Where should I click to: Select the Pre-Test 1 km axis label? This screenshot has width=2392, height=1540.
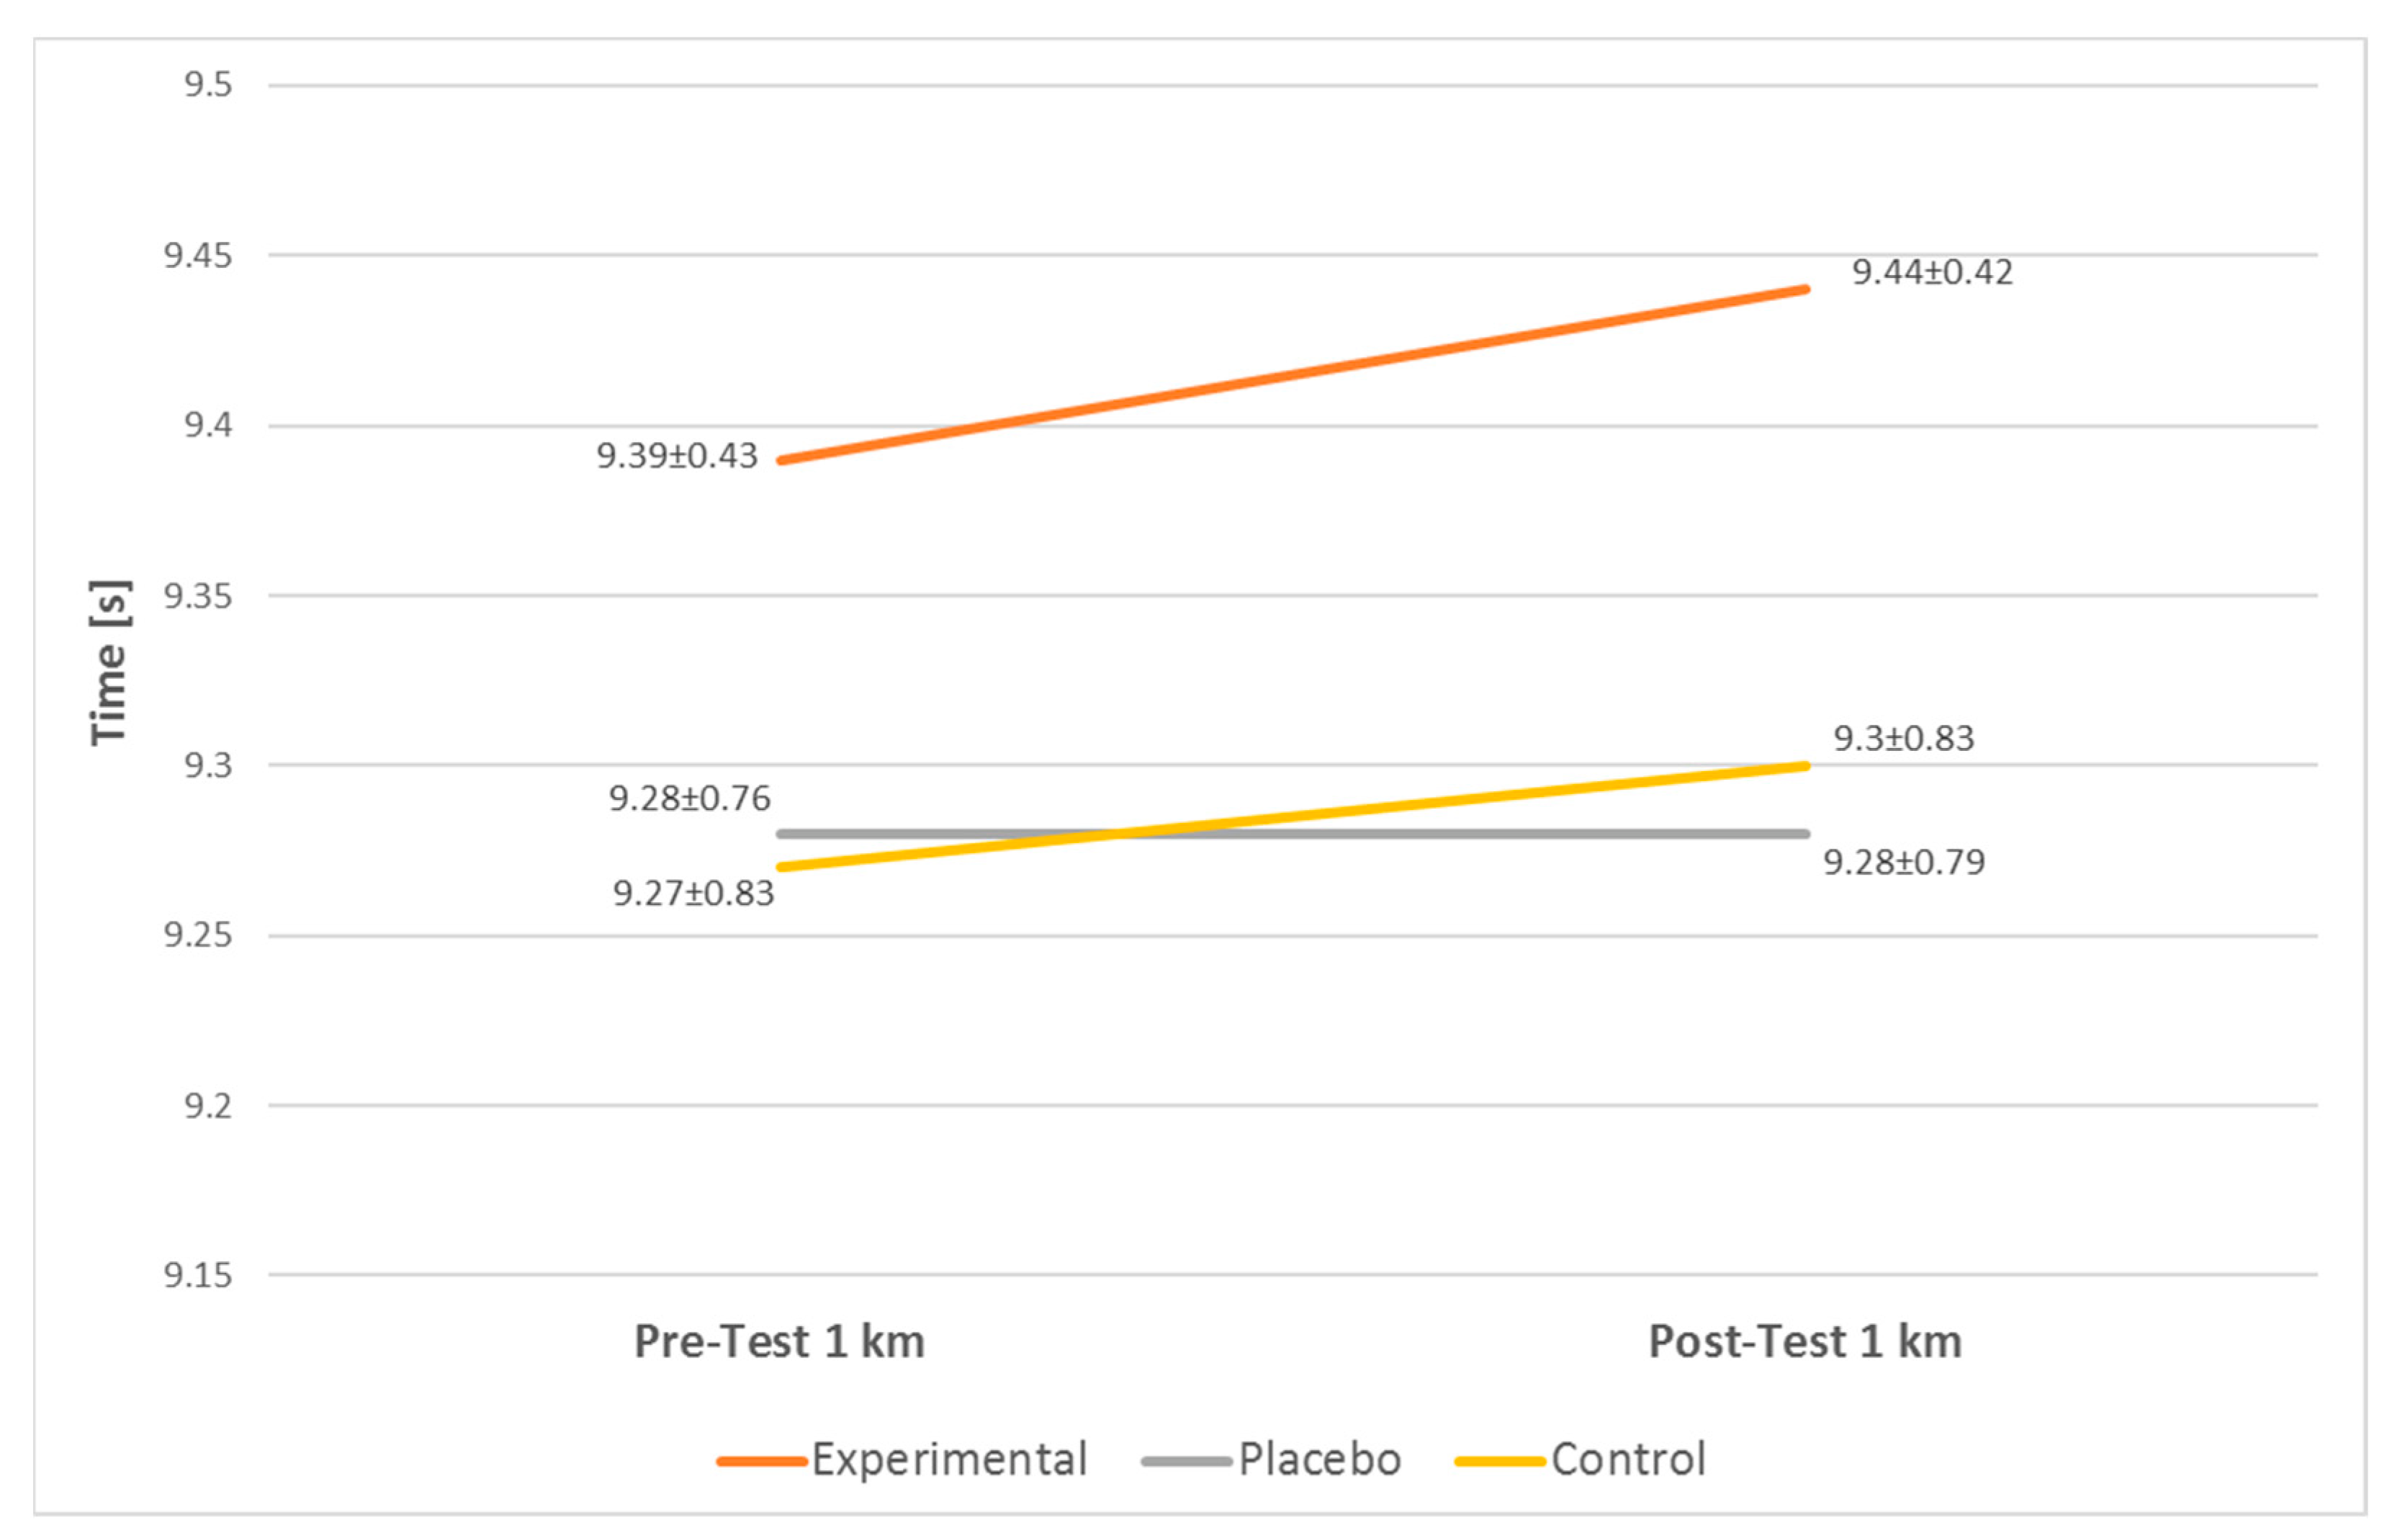(x=779, y=1342)
